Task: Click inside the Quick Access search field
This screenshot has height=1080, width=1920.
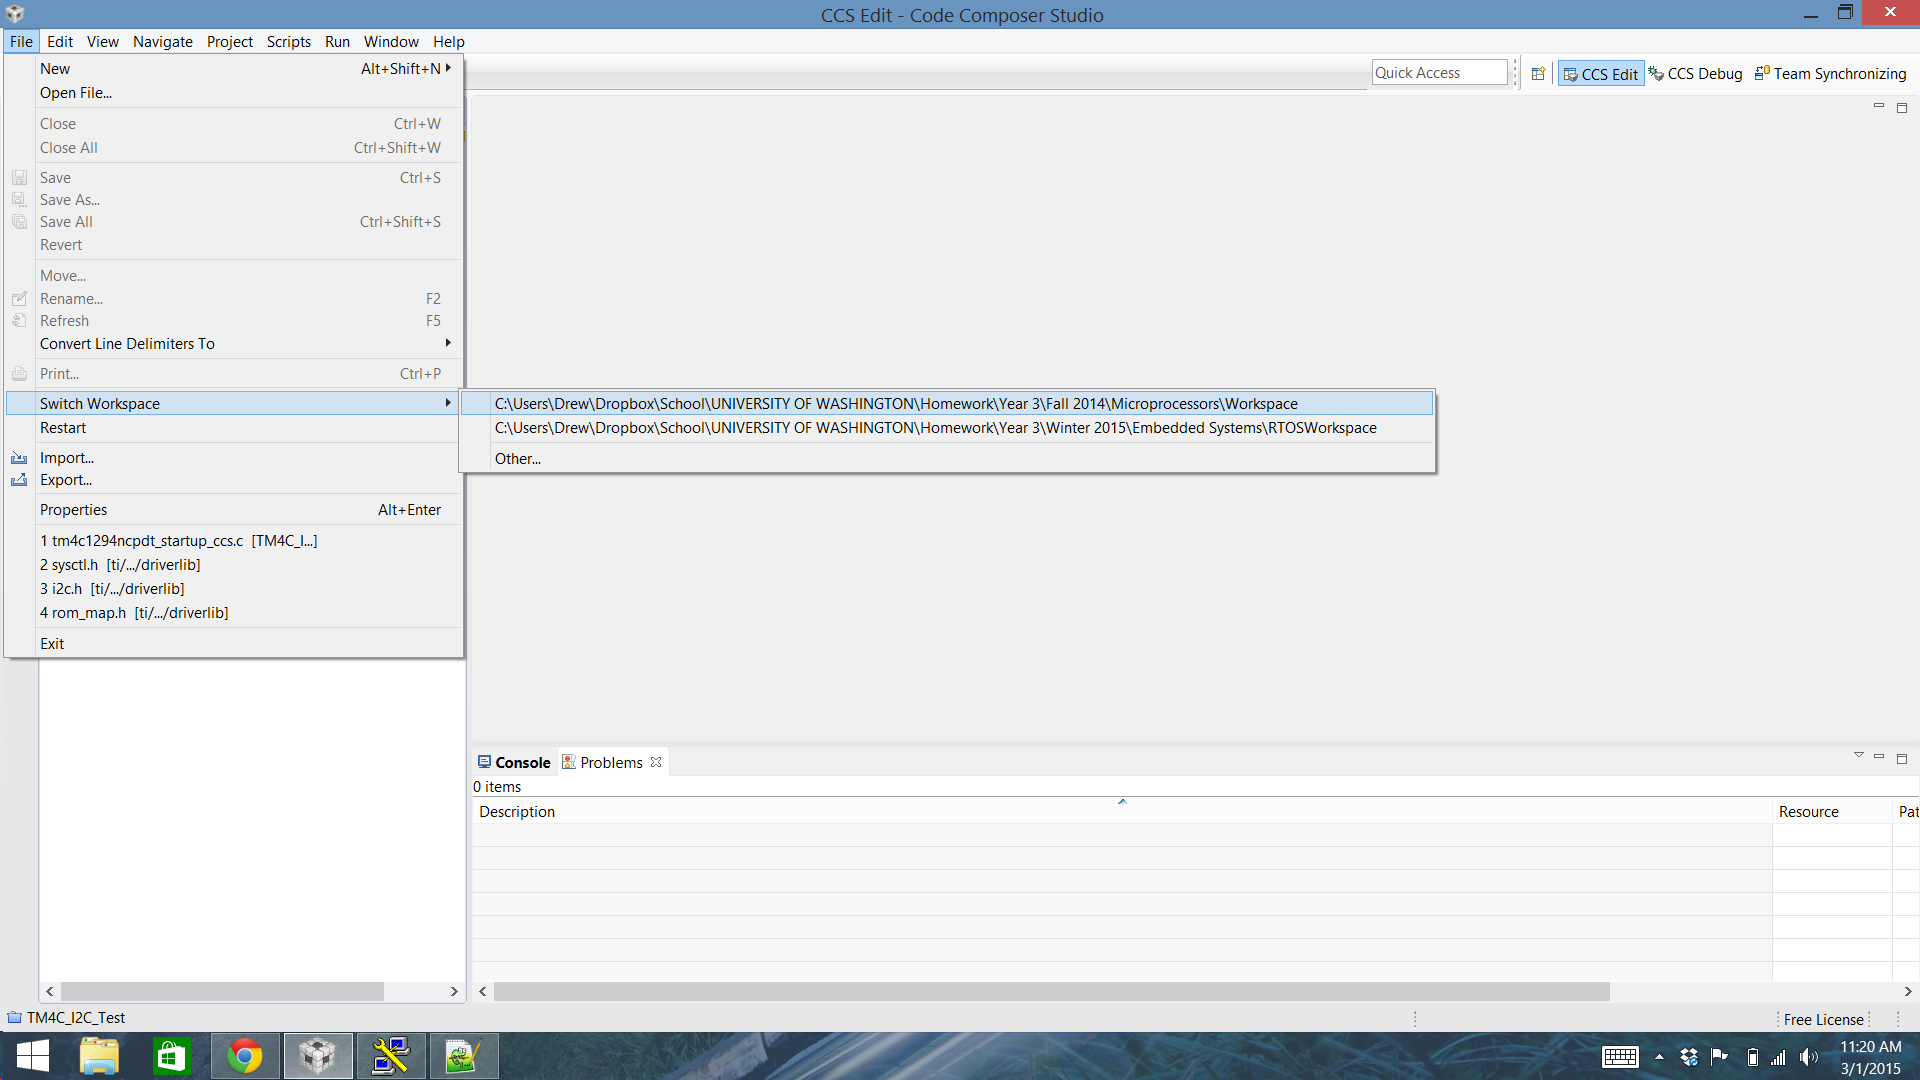Action: (1438, 71)
